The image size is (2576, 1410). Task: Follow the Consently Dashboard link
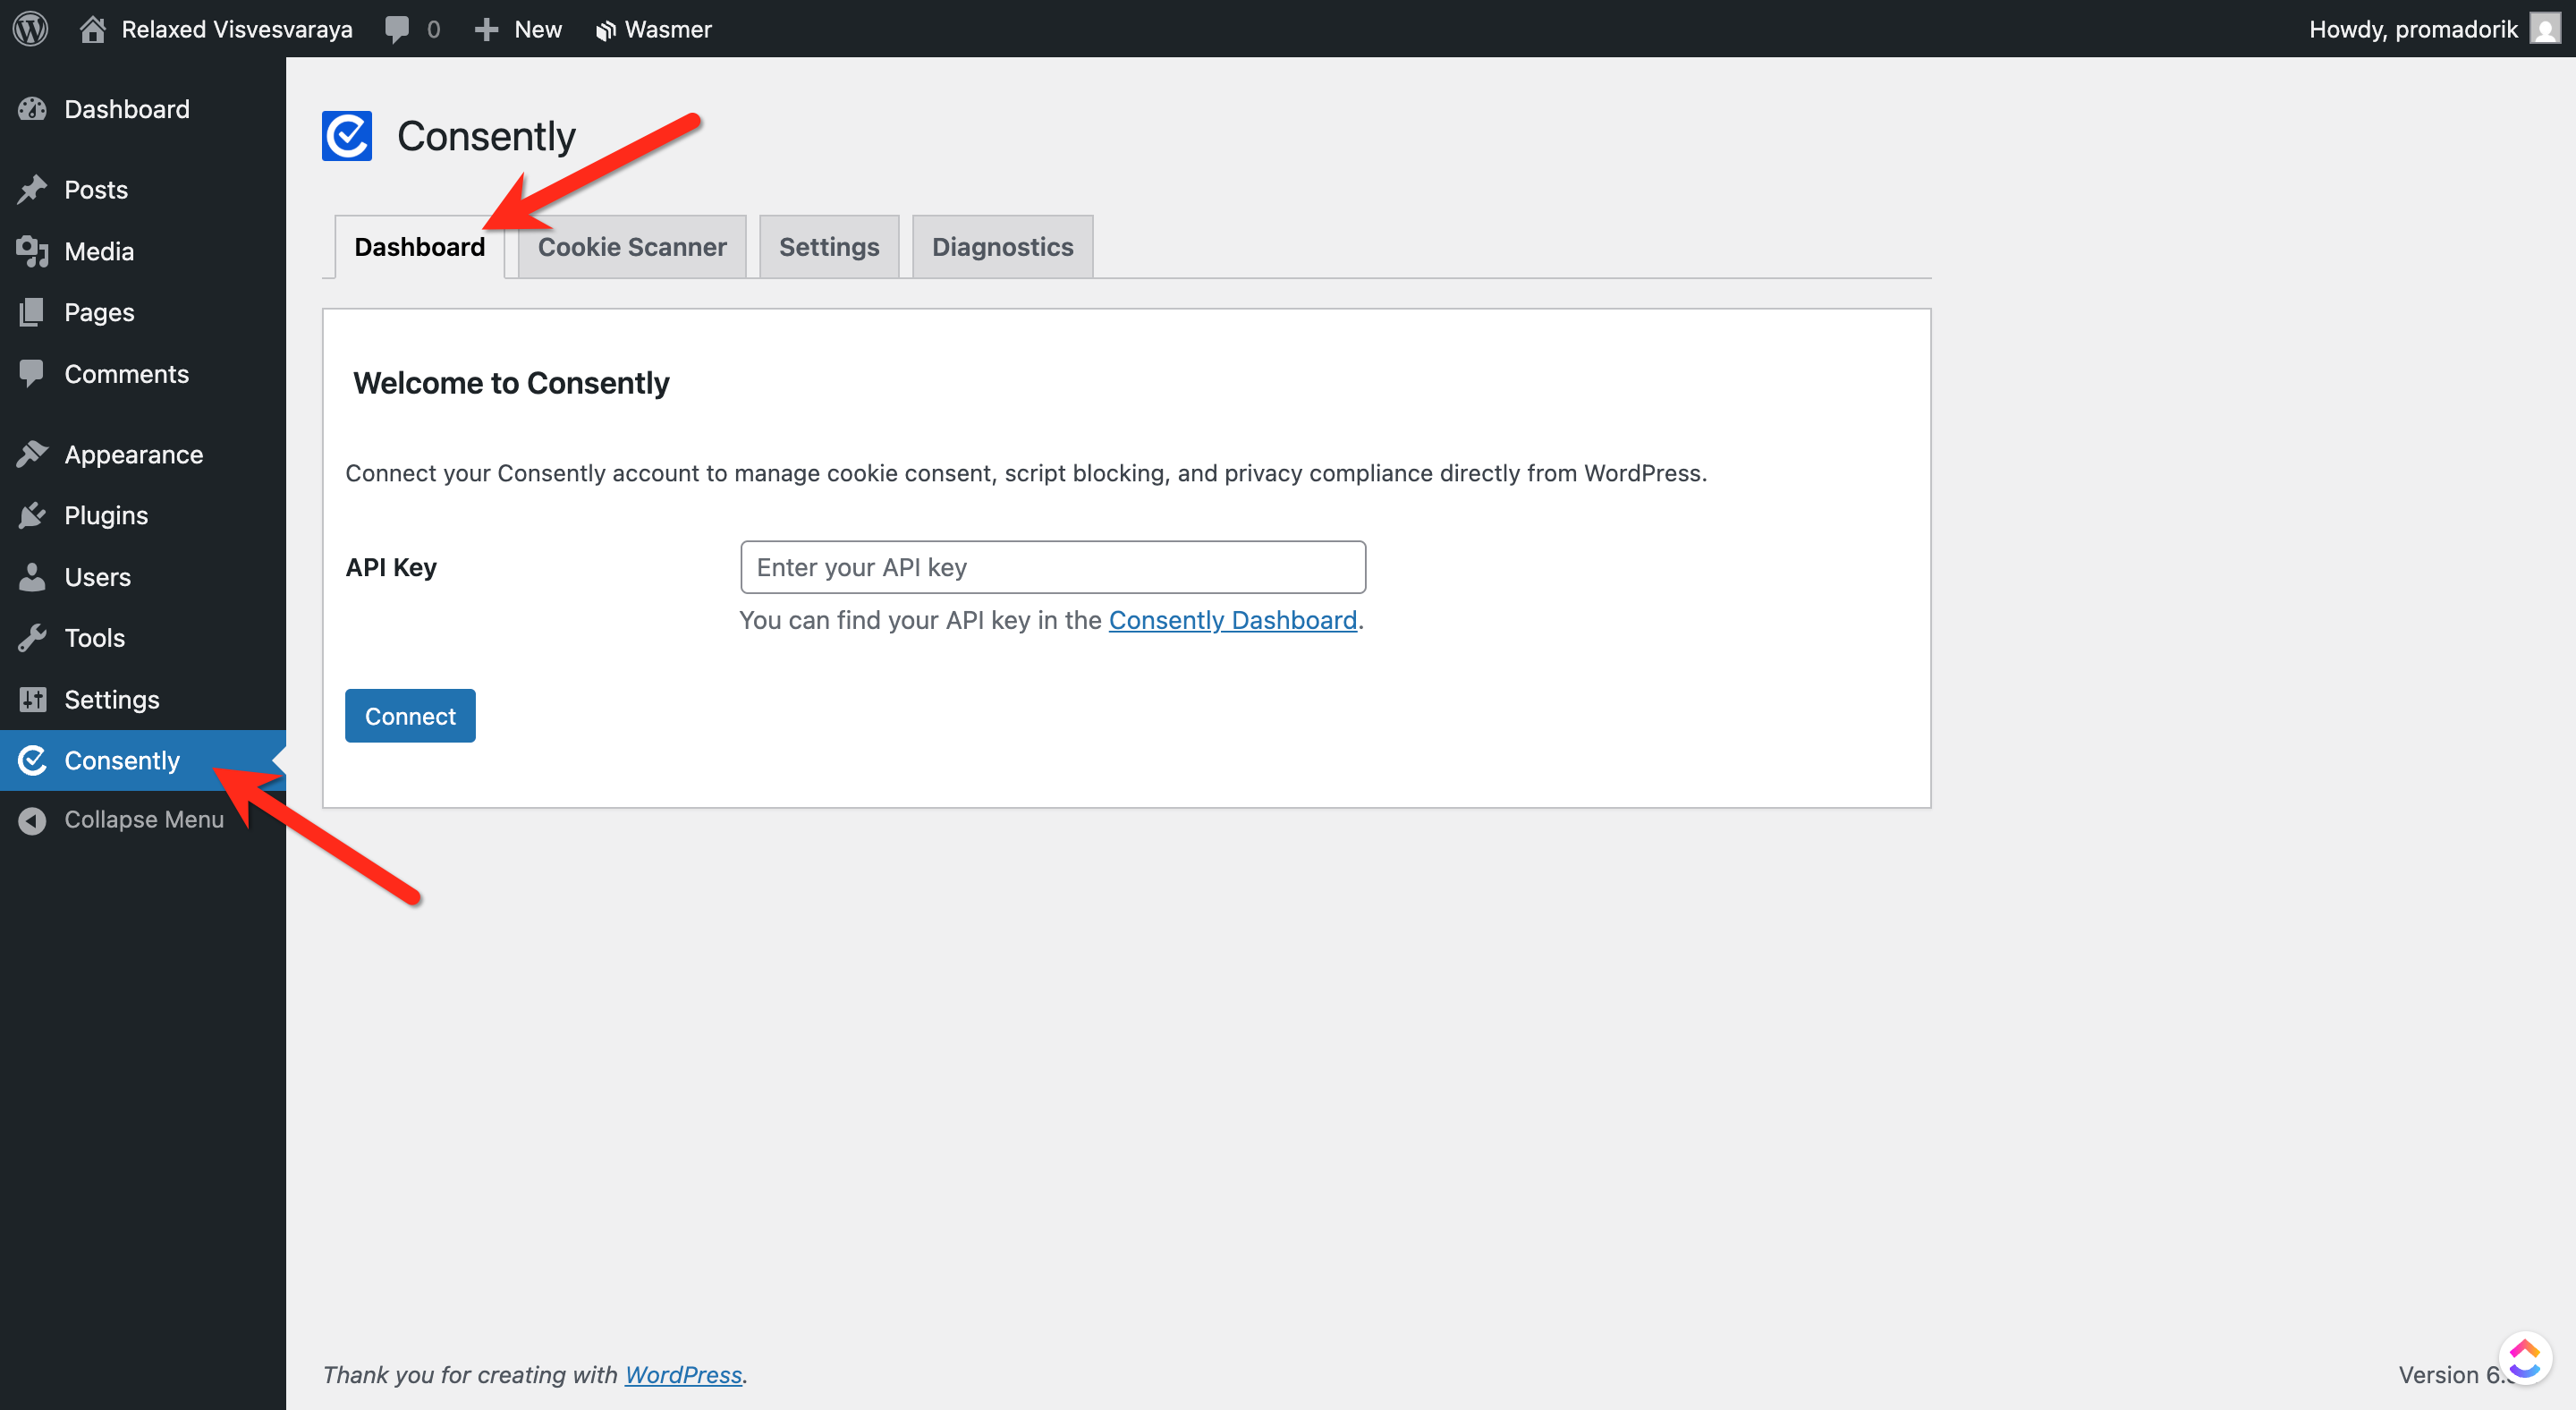(x=1232, y=620)
